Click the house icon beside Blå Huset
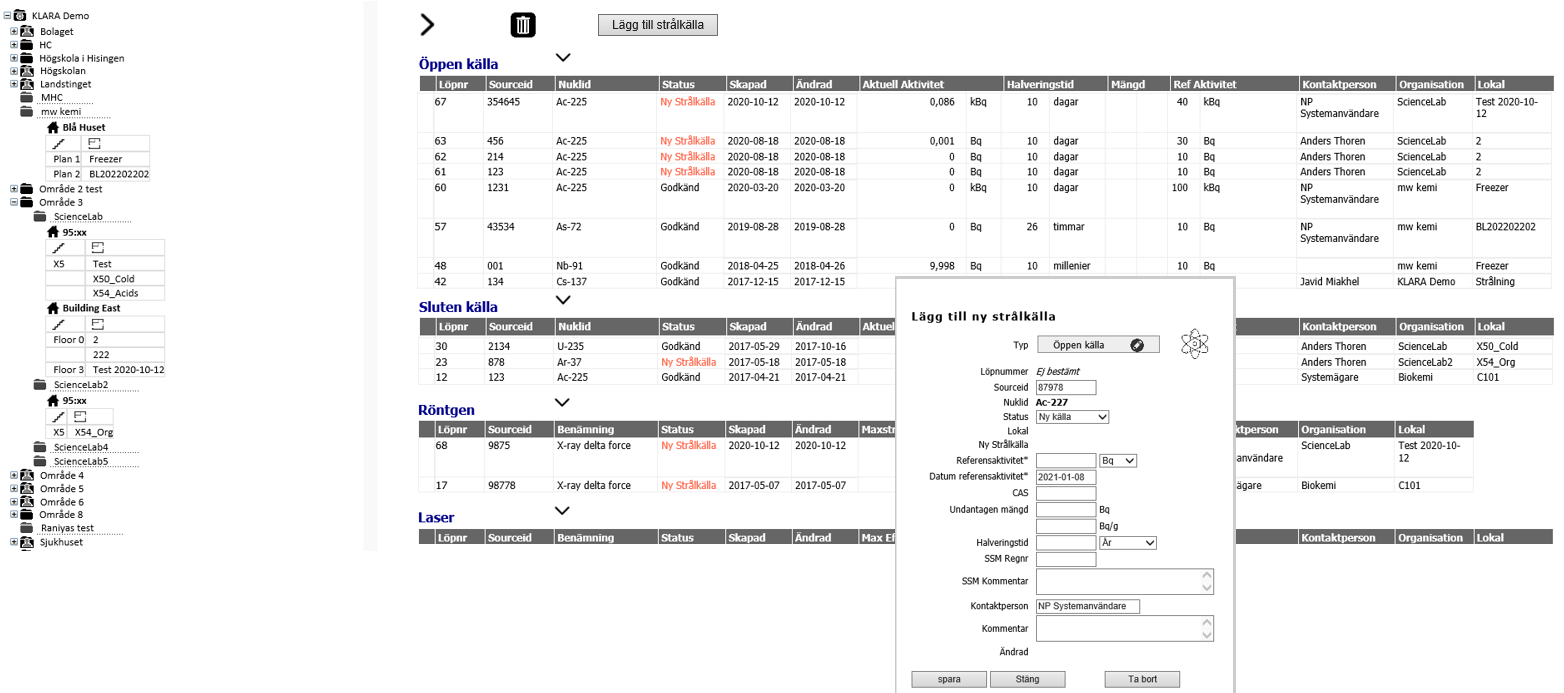This screenshot has width=1564, height=693. click(x=54, y=127)
